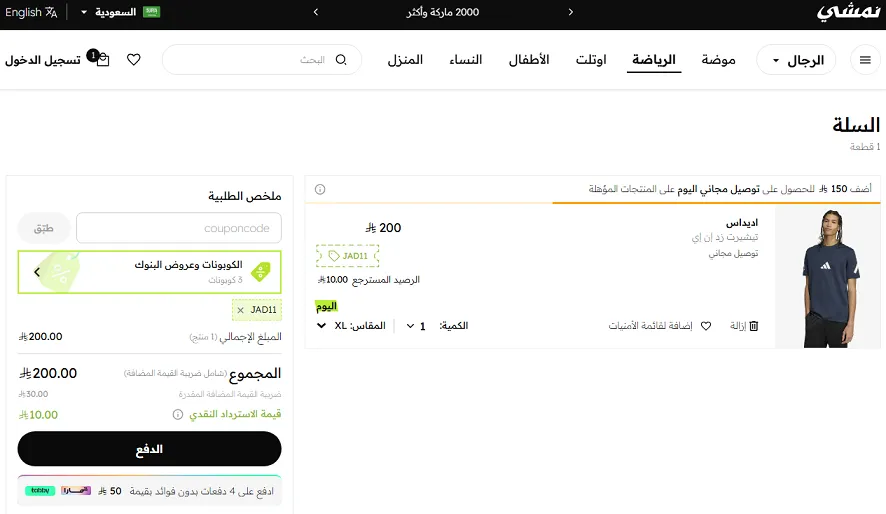Image resolution: width=886 pixels, height=514 pixels.
Task: Open the shopping bag cart icon
Action: [102, 60]
